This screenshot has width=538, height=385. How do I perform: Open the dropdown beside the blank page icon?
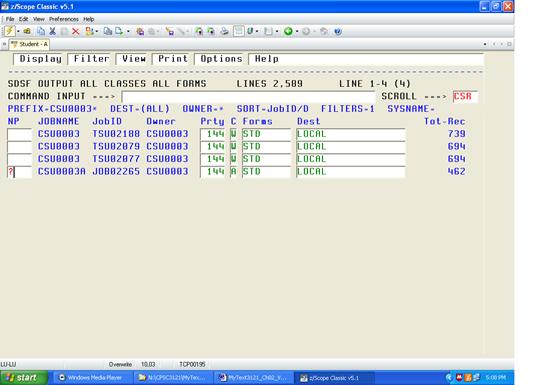(x=277, y=32)
